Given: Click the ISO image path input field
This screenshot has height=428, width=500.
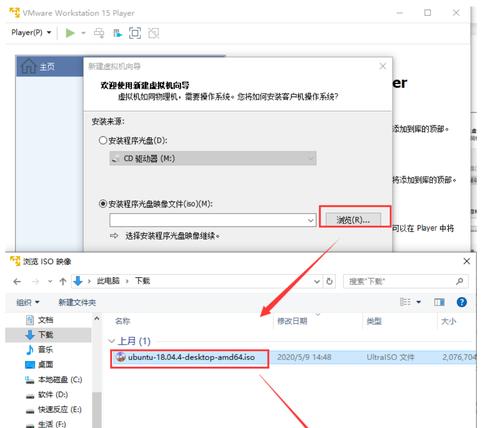Looking at the screenshot, I should click(x=208, y=220).
